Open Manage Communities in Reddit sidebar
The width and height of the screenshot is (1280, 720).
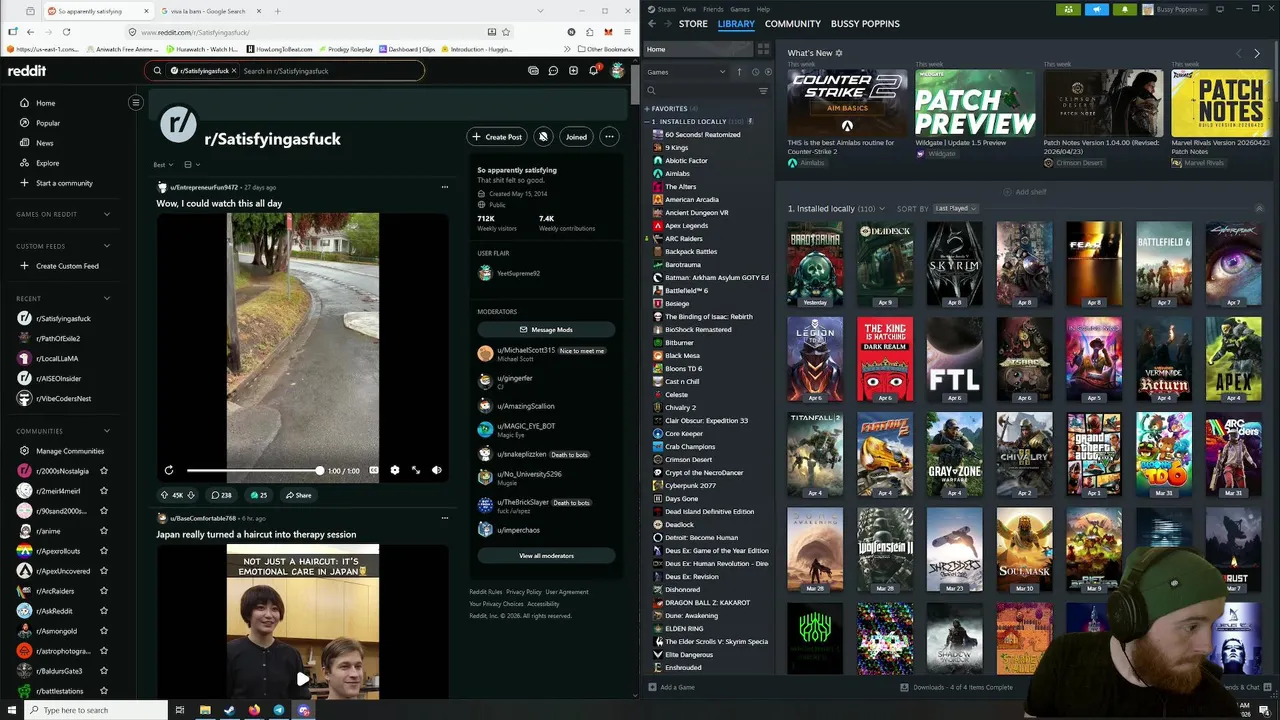click(x=70, y=451)
